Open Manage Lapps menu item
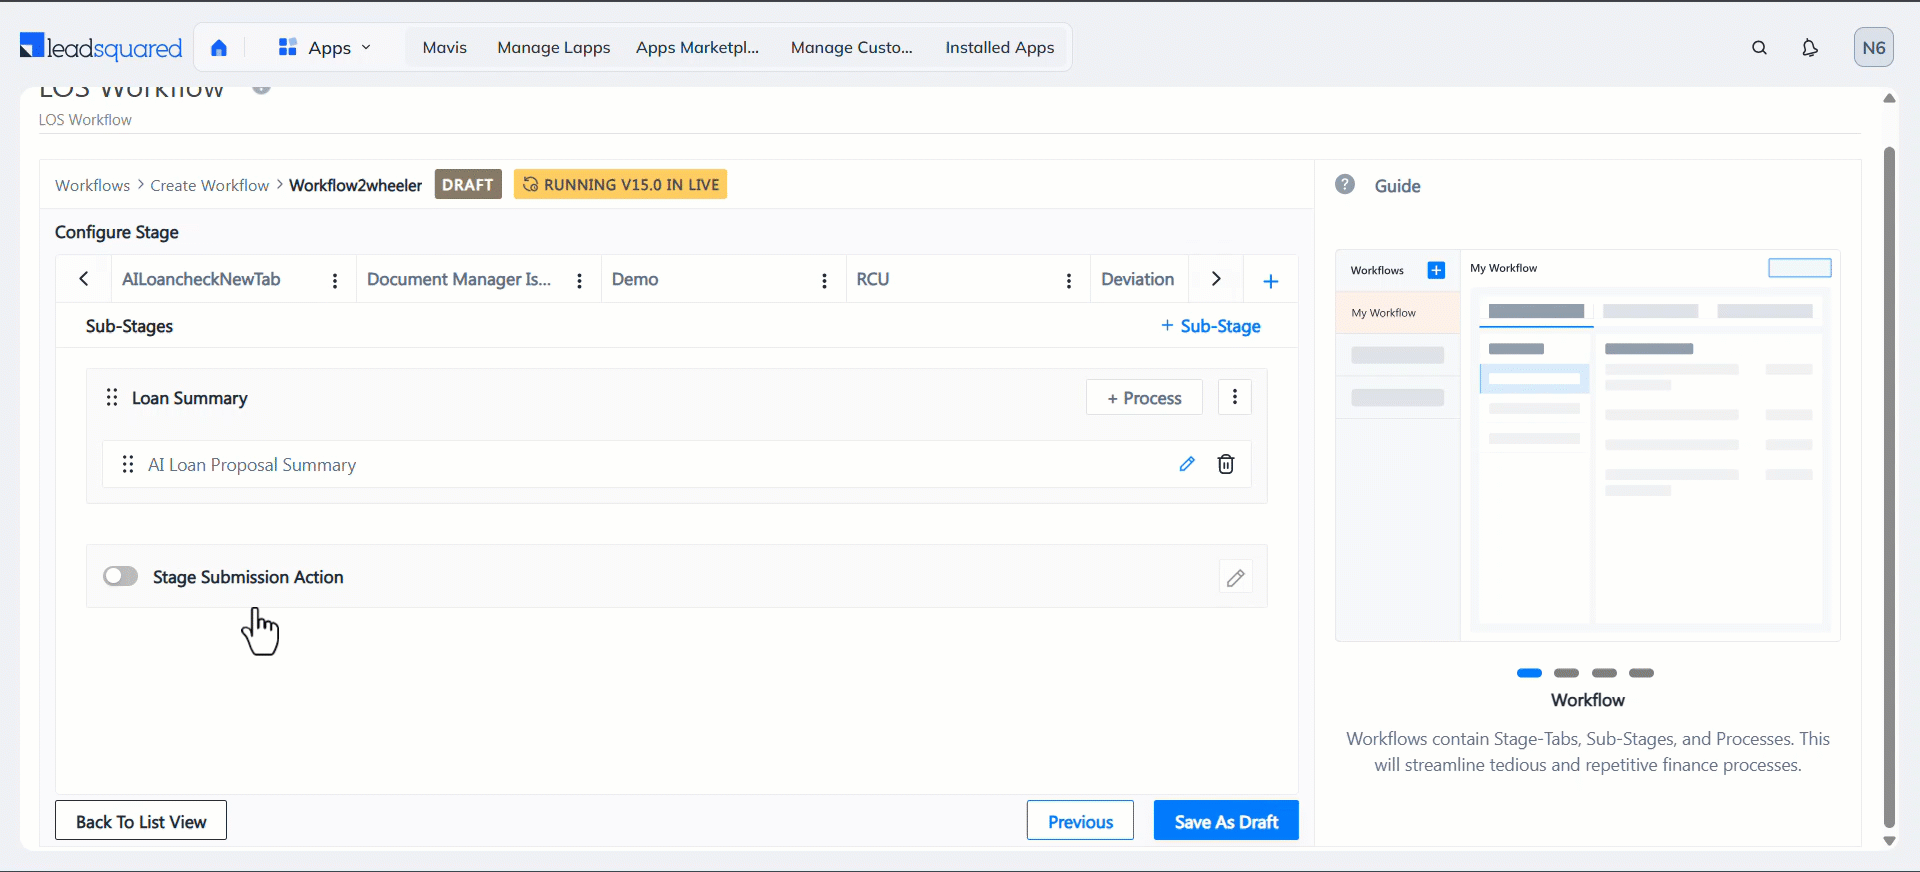The width and height of the screenshot is (1920, 872). (x=554, y=47)
